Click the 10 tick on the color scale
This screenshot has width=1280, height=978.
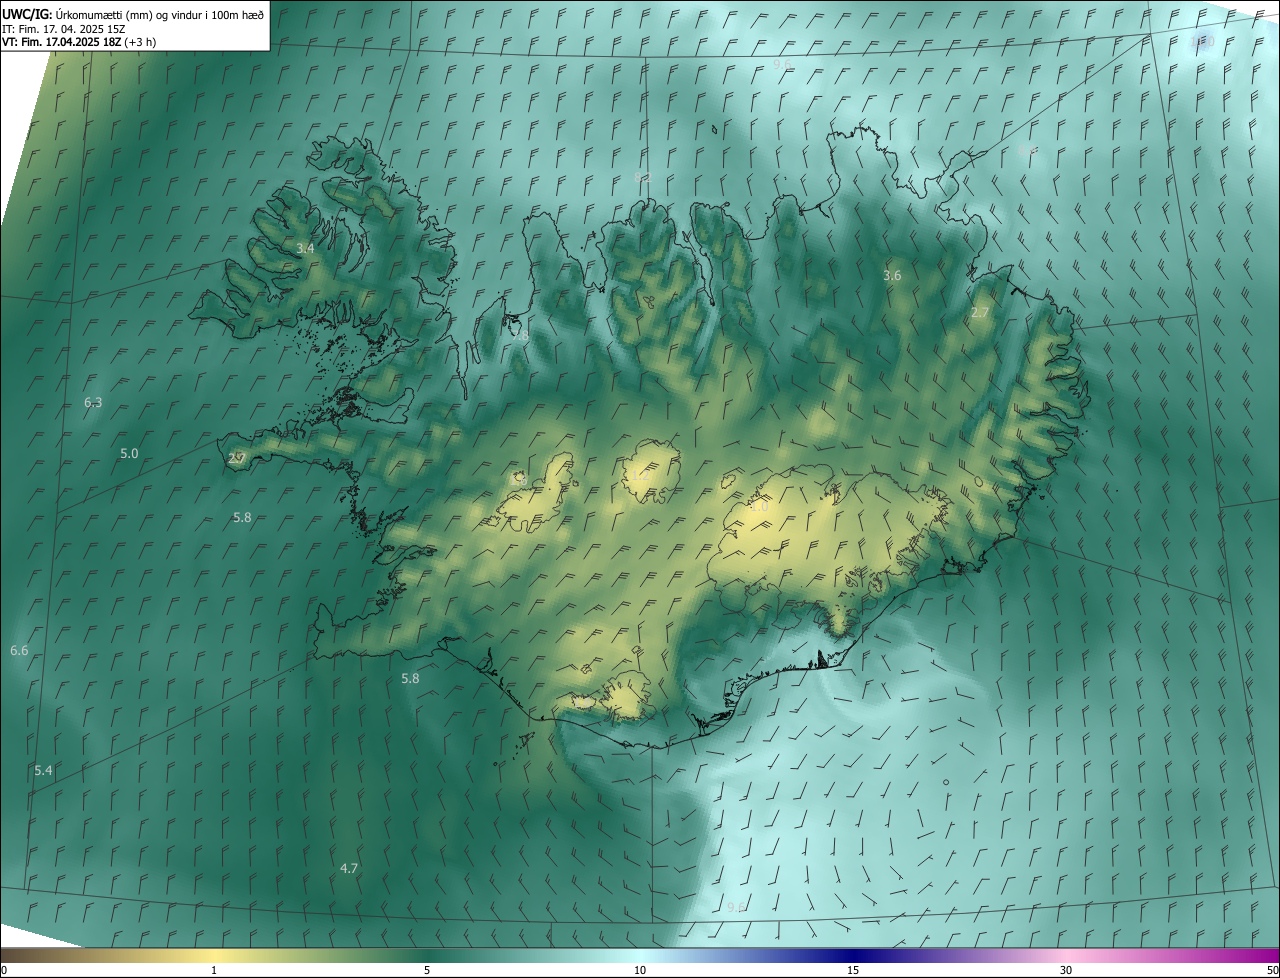[x=640, y=971]
